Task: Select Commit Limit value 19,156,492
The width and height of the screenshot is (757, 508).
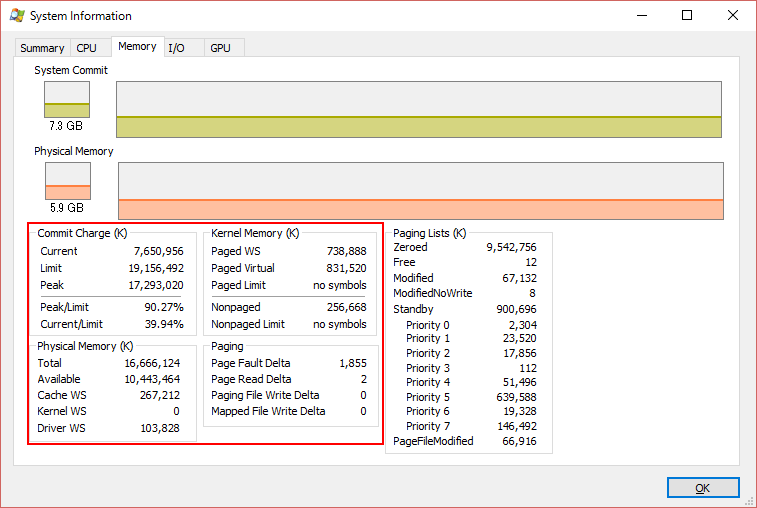Action: (156, 268)
